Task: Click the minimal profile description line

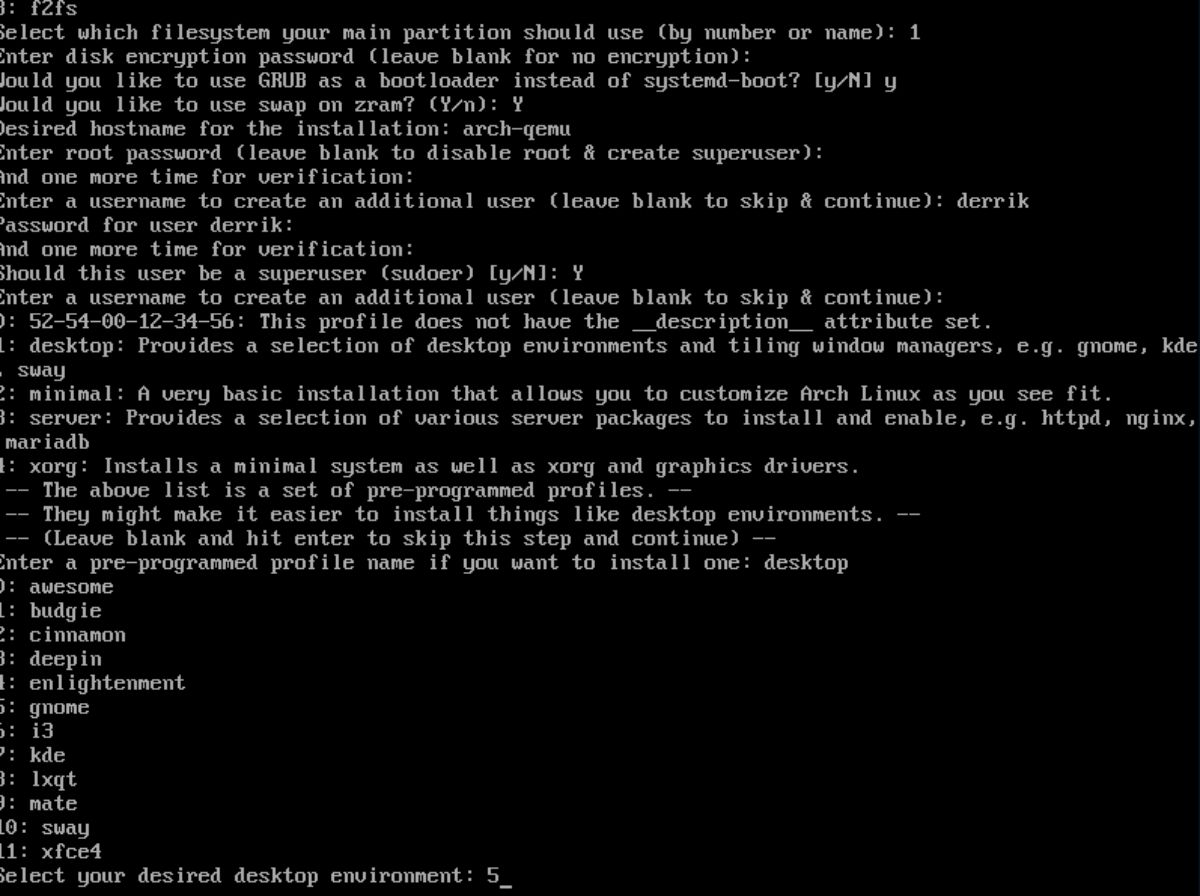Action: click(556, 394)
